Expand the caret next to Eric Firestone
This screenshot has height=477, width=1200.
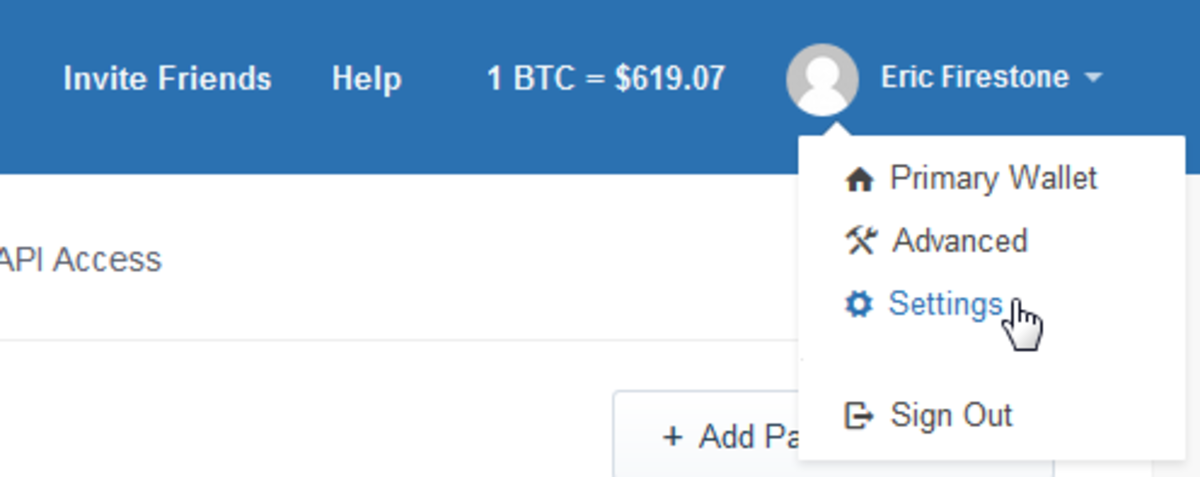(1093, 78)
